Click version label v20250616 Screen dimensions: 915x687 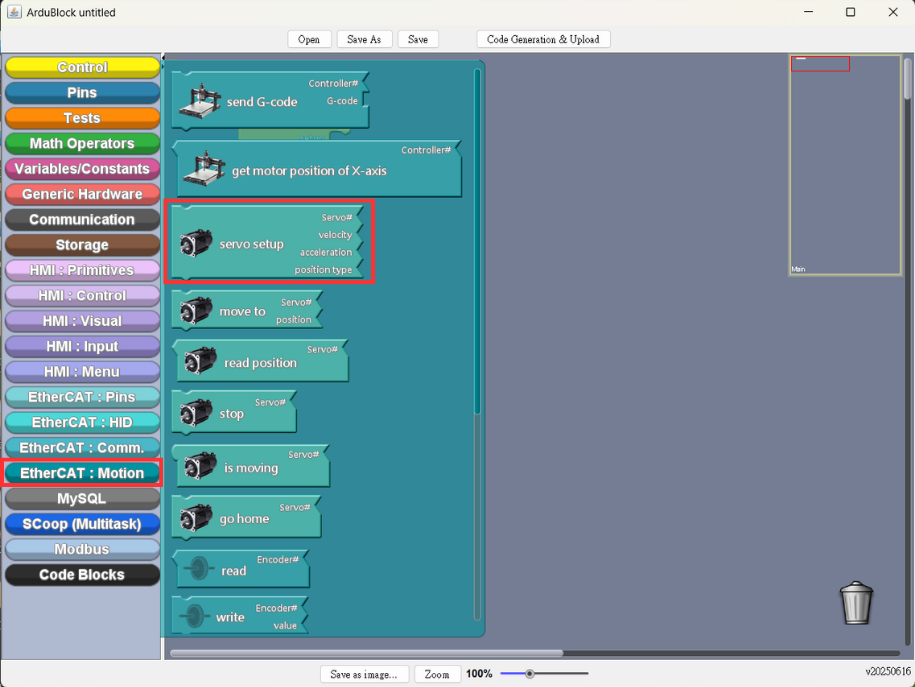coord(888,671)
